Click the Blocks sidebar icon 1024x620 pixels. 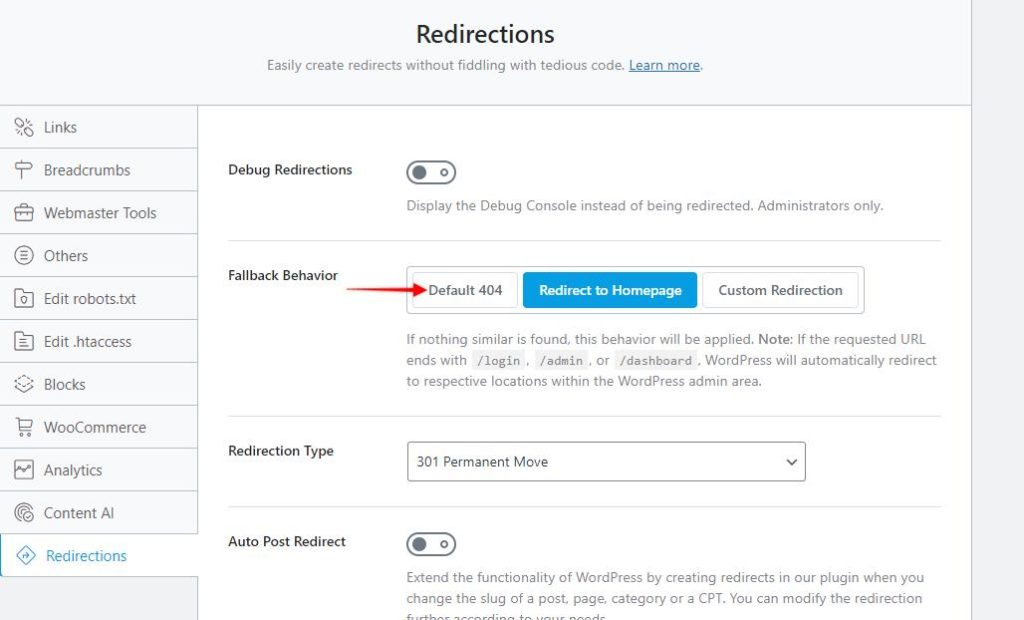pos(24,385)
